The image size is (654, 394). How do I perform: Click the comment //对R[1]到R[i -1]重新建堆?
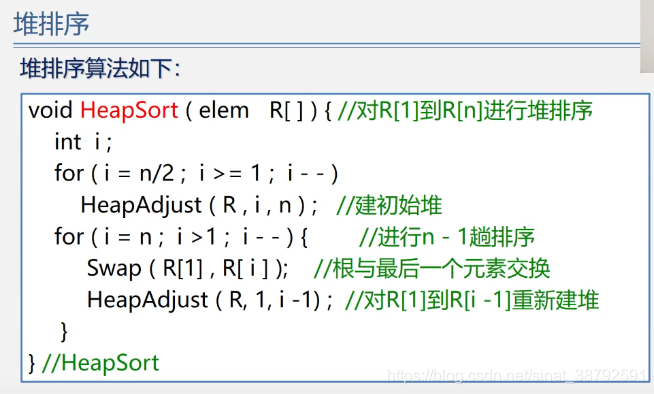point(472,300)
